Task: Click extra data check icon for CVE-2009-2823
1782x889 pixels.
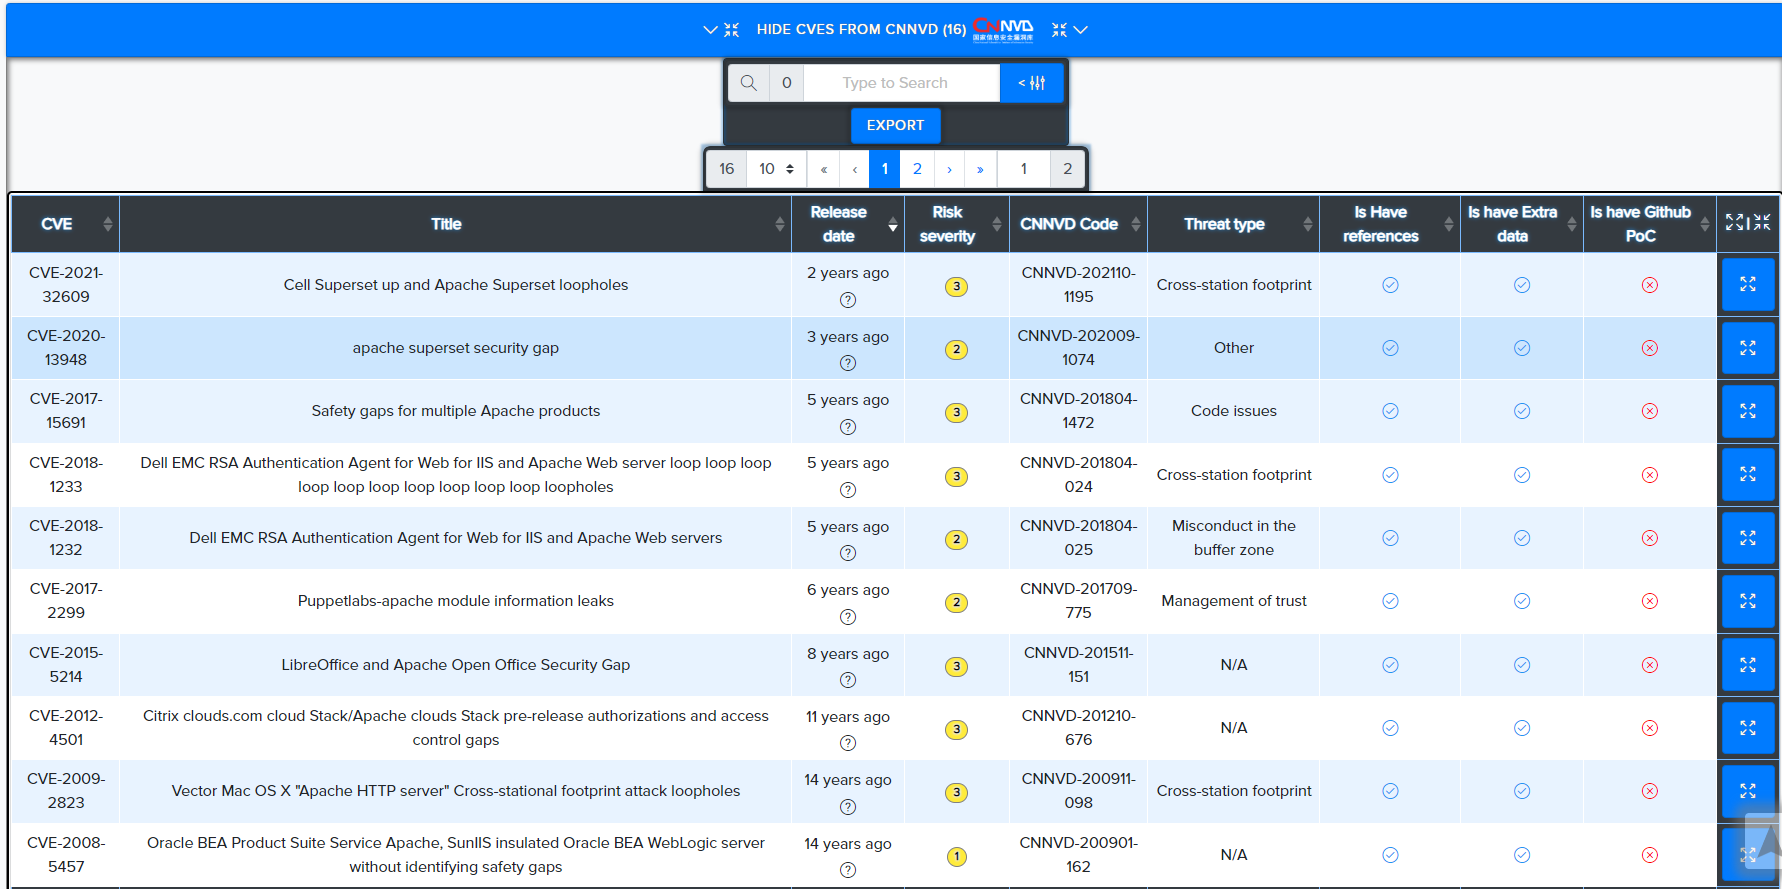Action: [1522, 791]
